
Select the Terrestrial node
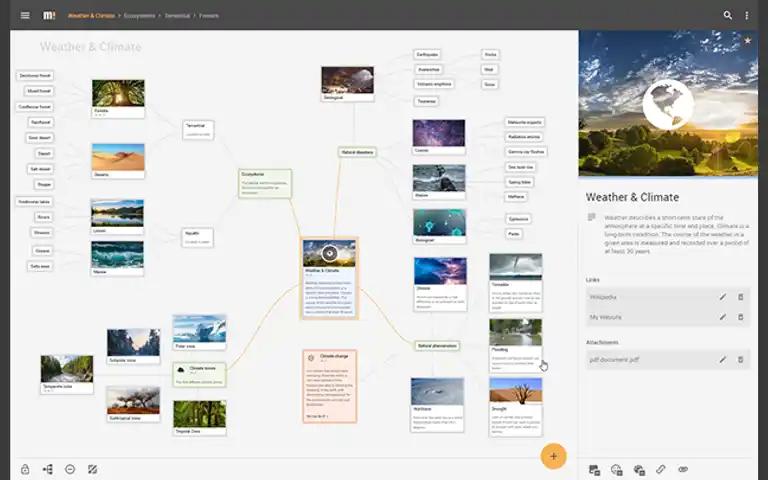click(198, 130)
